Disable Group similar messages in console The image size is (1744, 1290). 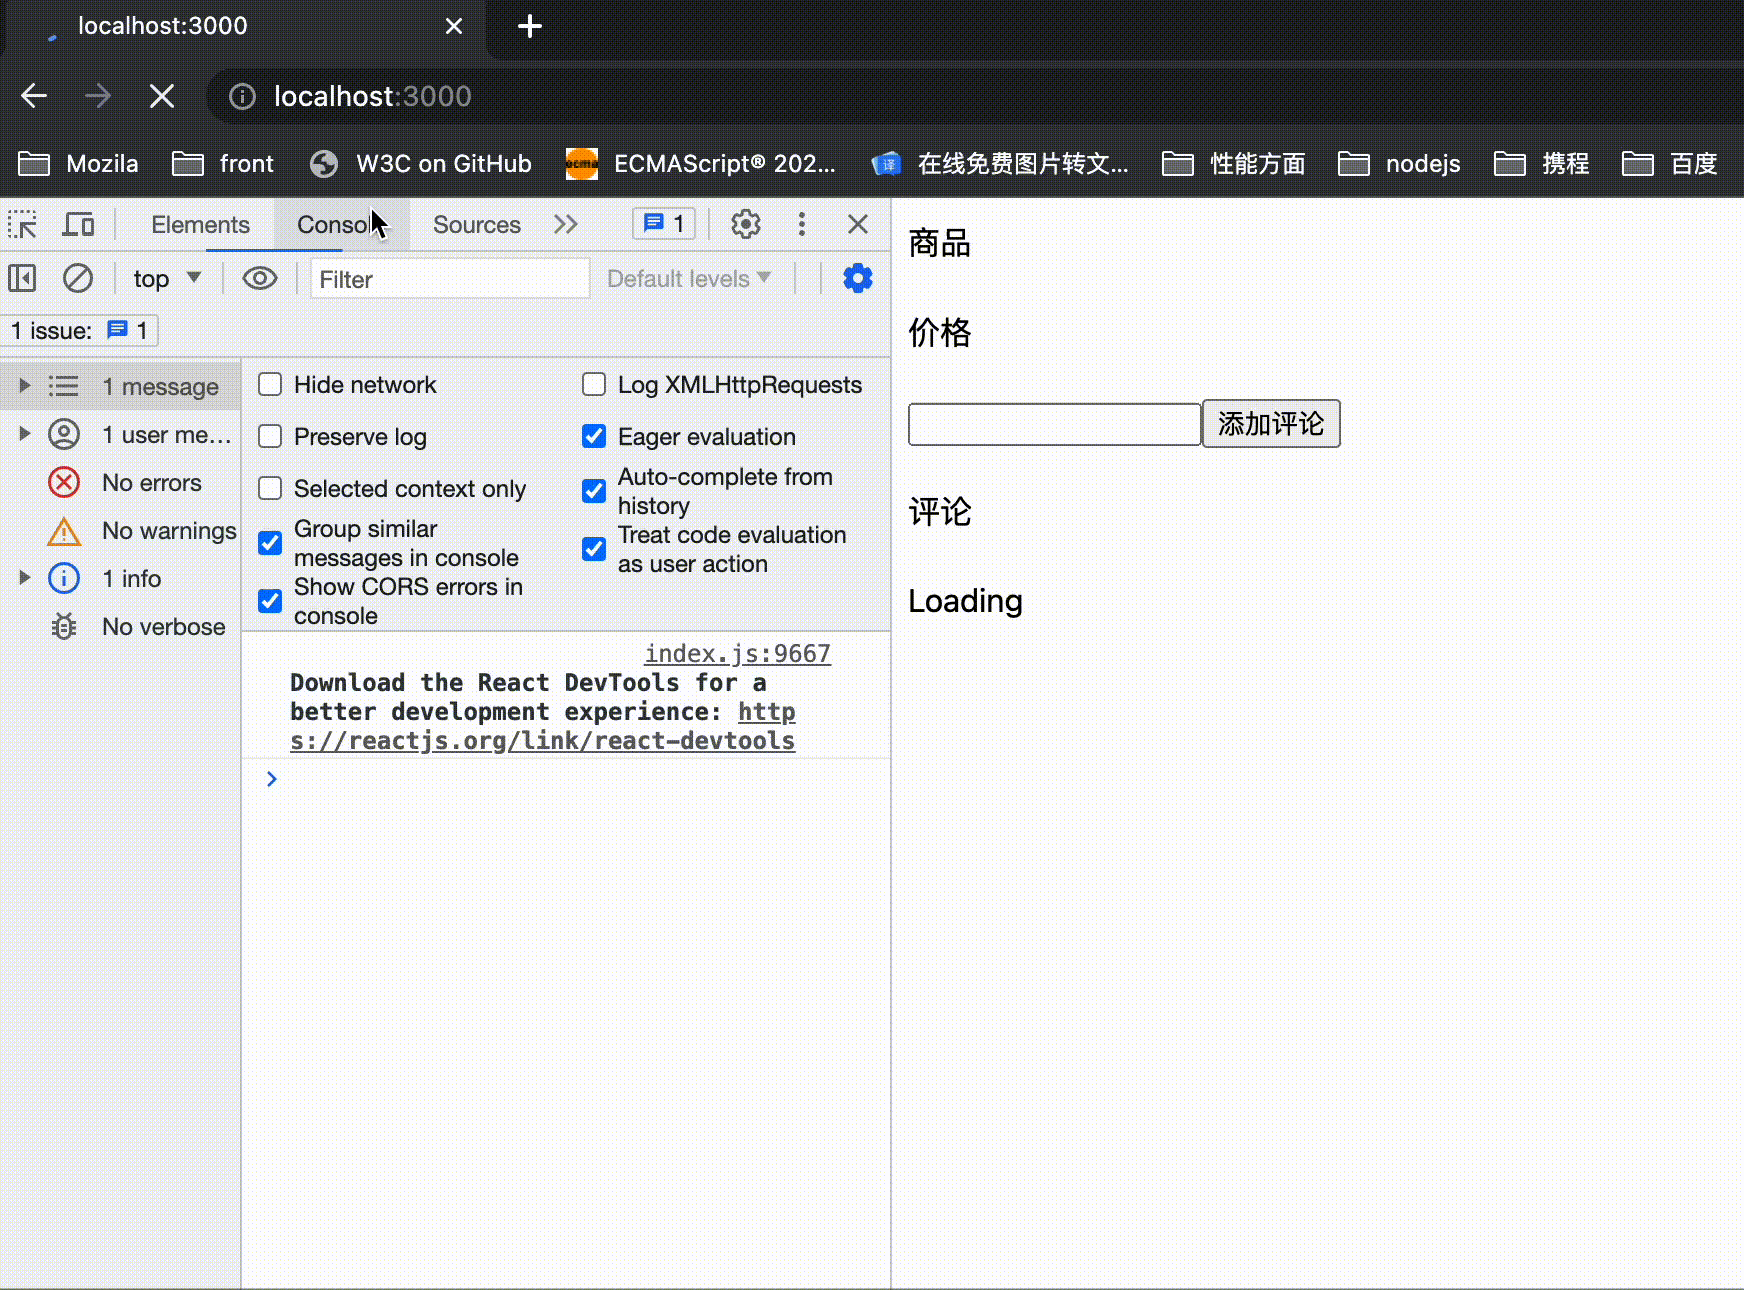tap(270, 543)
